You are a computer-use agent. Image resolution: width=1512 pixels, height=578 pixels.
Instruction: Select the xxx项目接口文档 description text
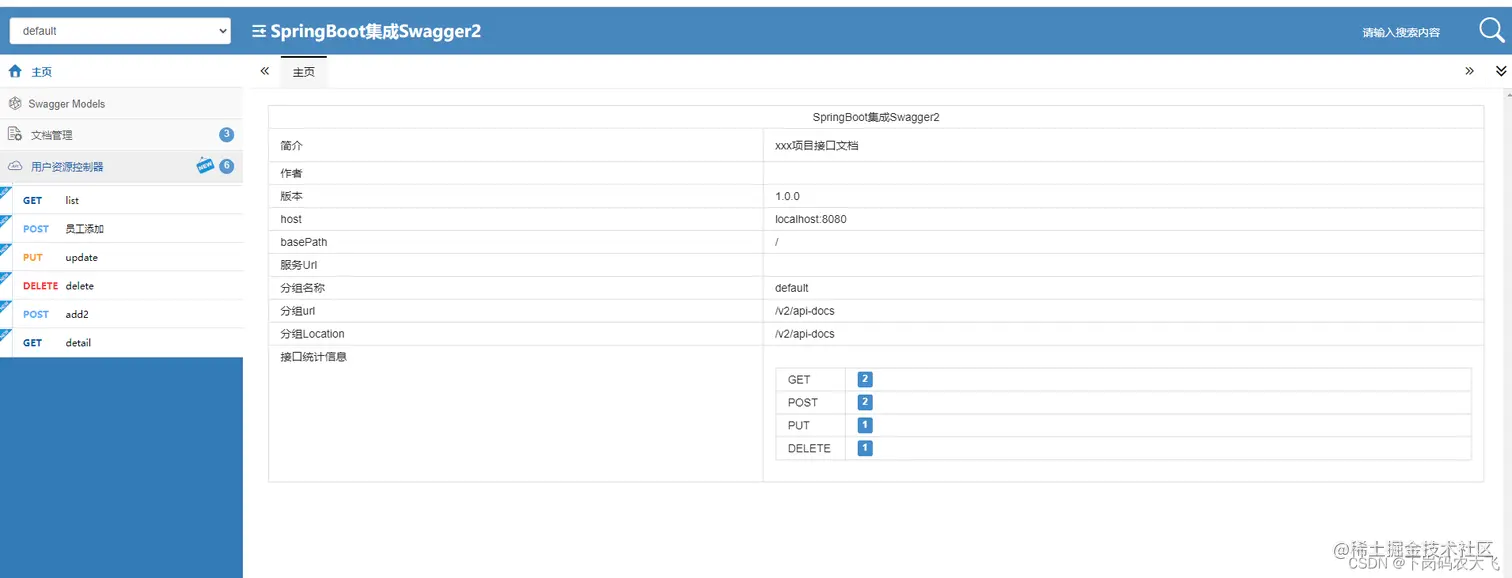click(x=817, y=145)
